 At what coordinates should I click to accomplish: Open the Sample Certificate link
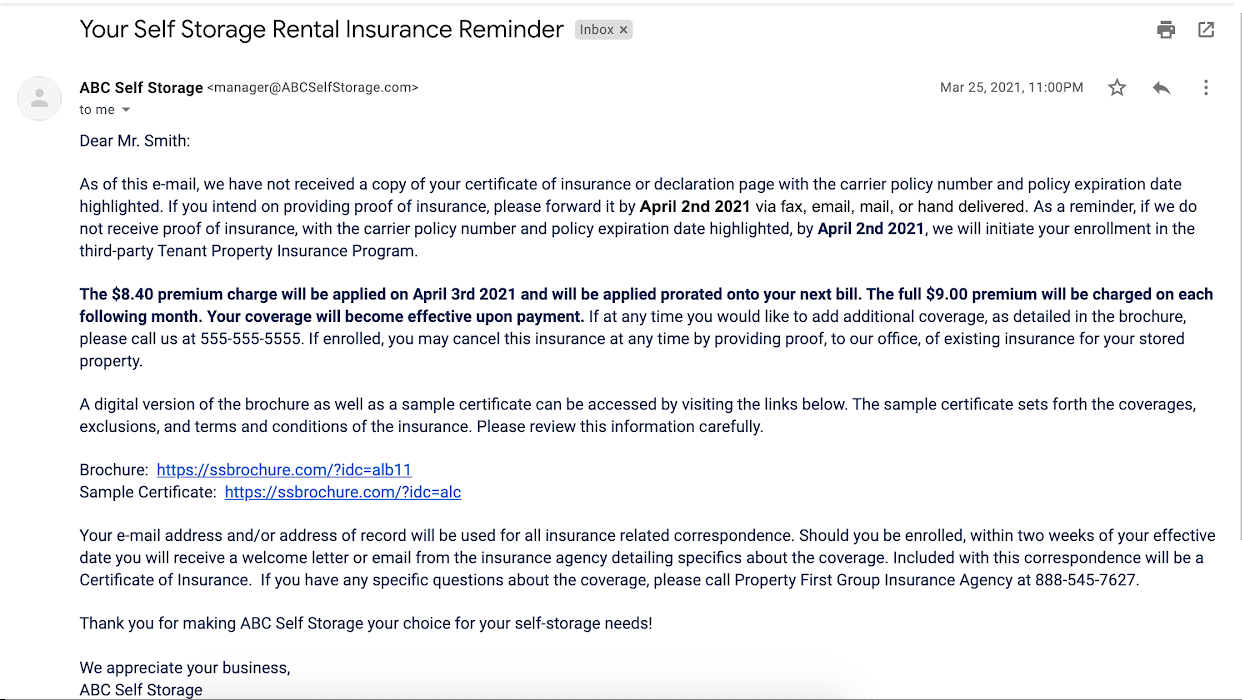[343, 492]
